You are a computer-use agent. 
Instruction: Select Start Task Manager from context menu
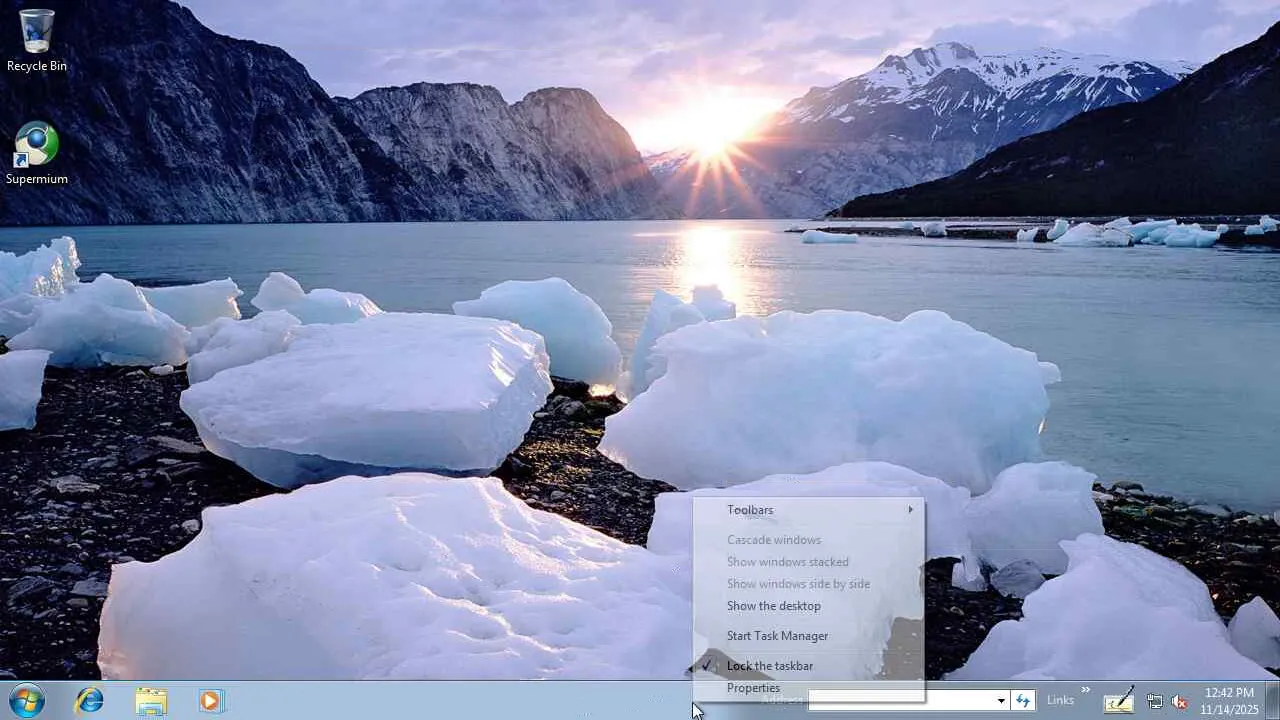[808, 636]
